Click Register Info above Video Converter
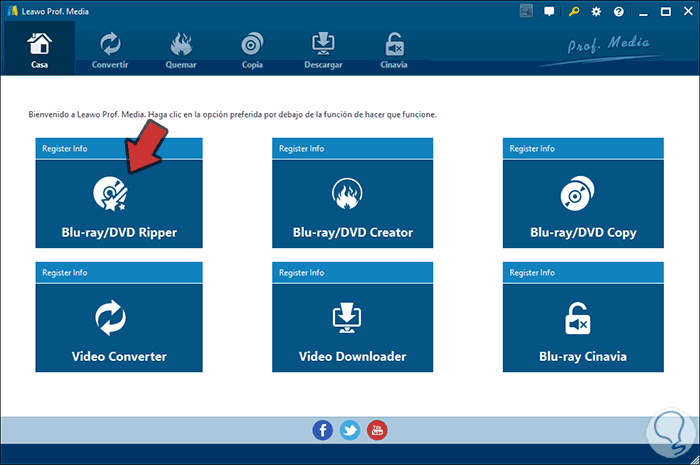 coord(65,273)
